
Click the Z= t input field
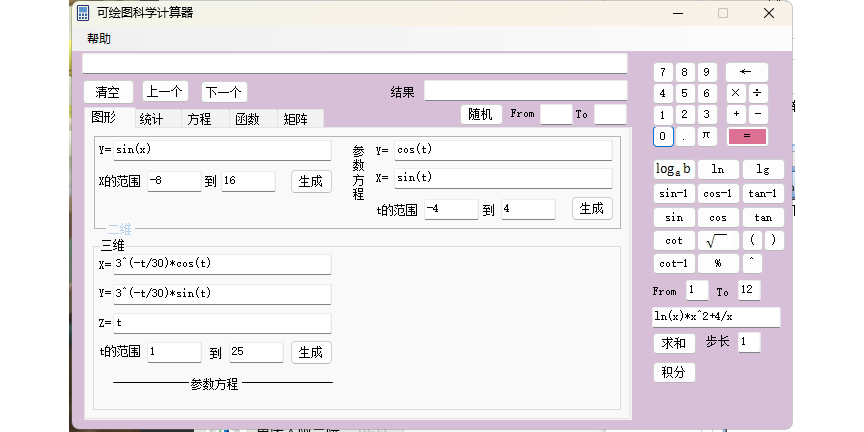pos(223,323)
